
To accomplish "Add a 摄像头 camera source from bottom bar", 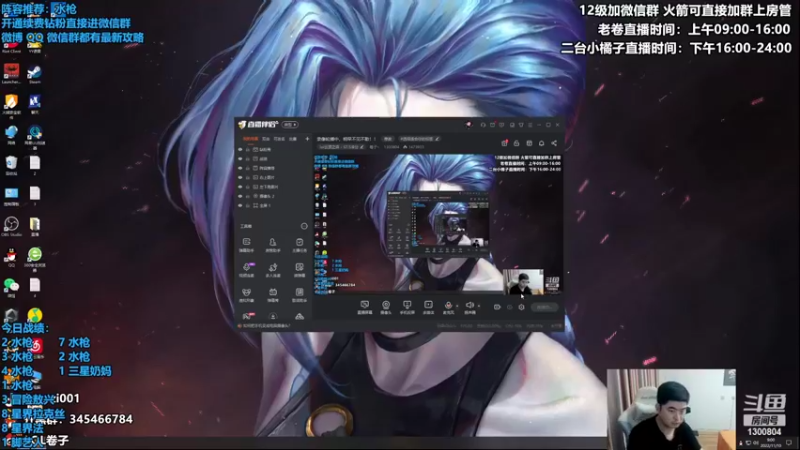I will [x=386, y=307].
